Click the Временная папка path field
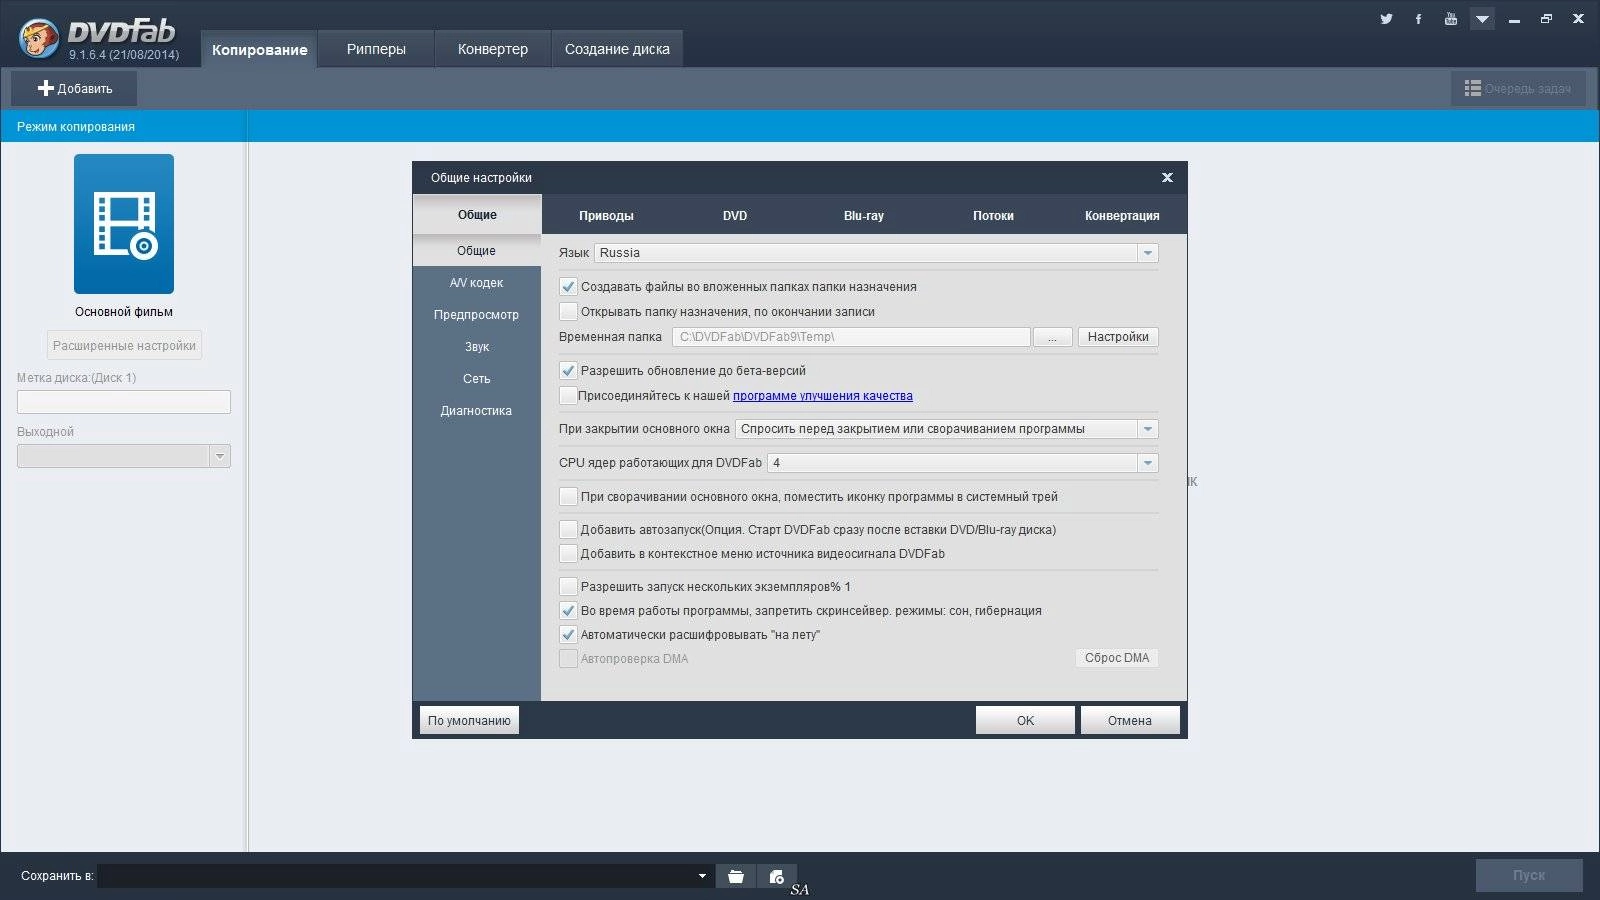The image size is (1600, 900). click(851, 337)
